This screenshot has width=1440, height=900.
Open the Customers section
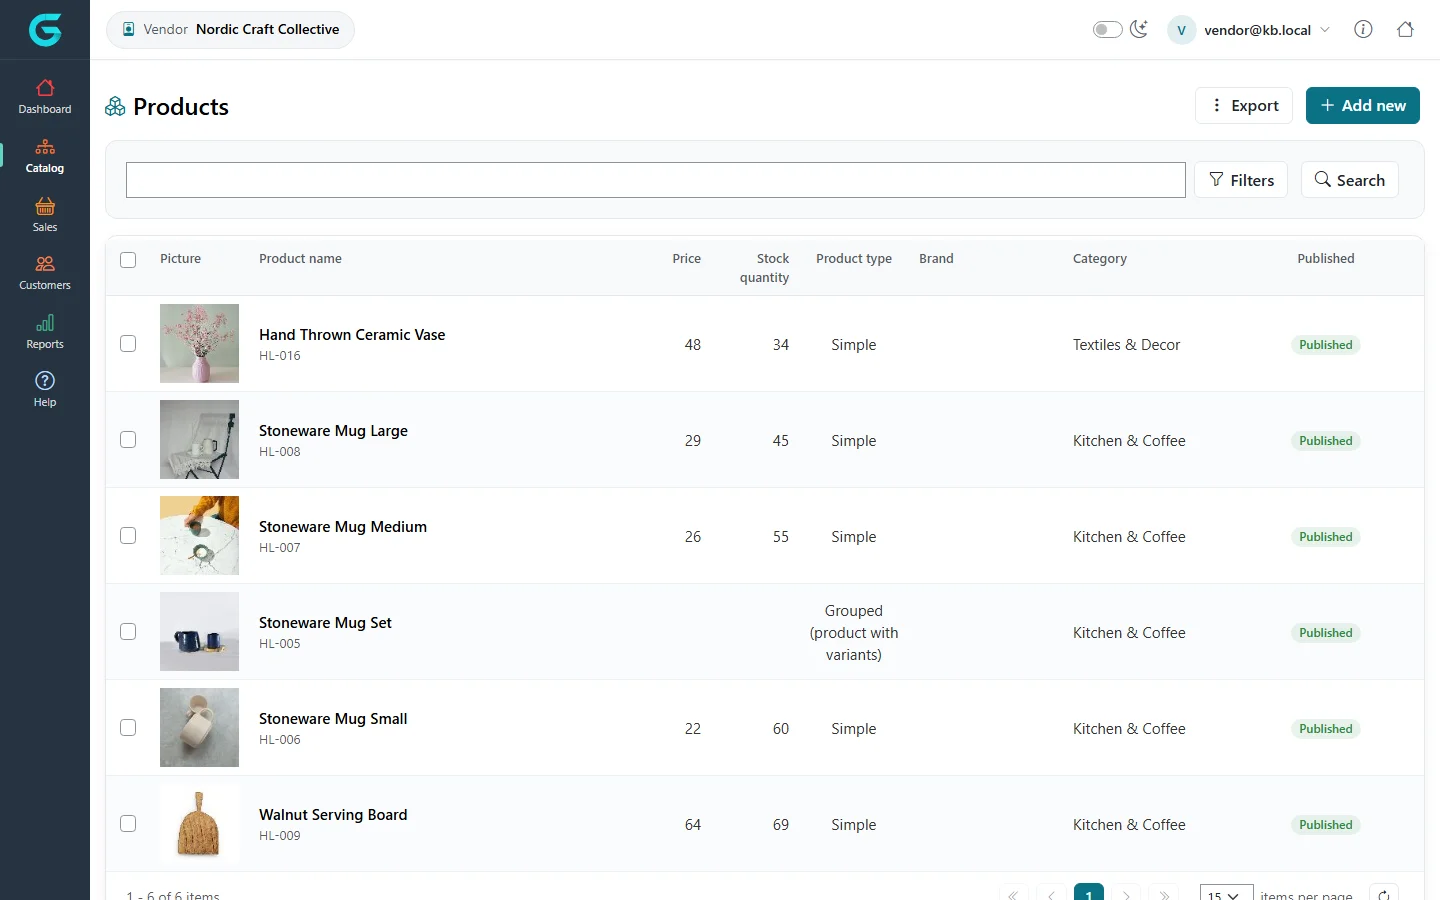[x=45, y=273]
